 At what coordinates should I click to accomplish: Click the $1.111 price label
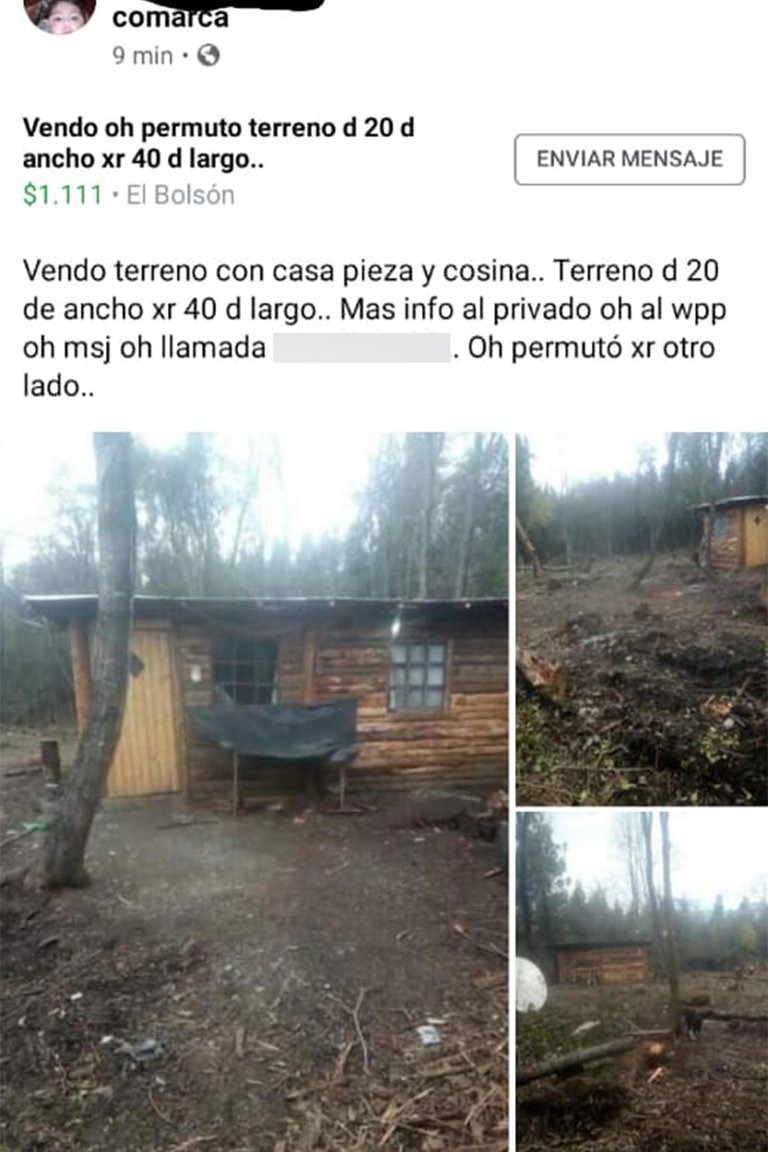tap(62, 195)
